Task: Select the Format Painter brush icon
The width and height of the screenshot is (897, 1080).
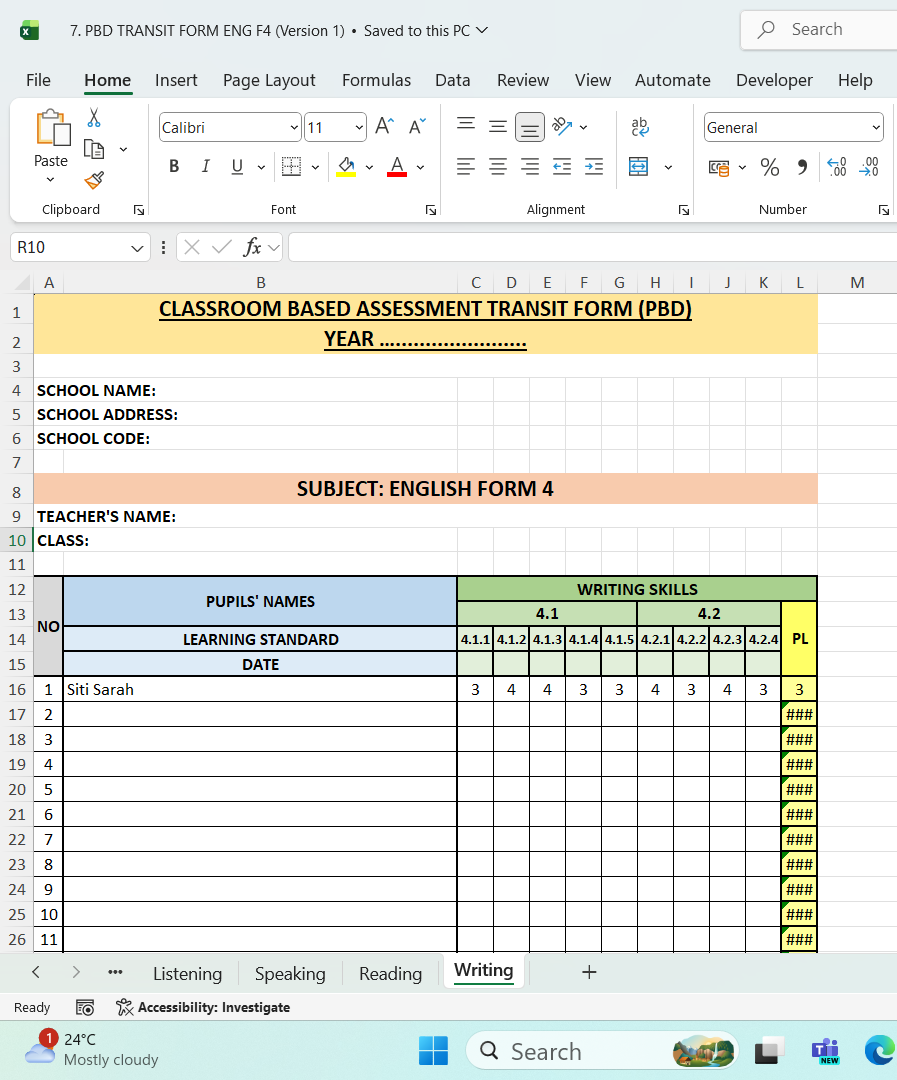Action: pos(94,180)
